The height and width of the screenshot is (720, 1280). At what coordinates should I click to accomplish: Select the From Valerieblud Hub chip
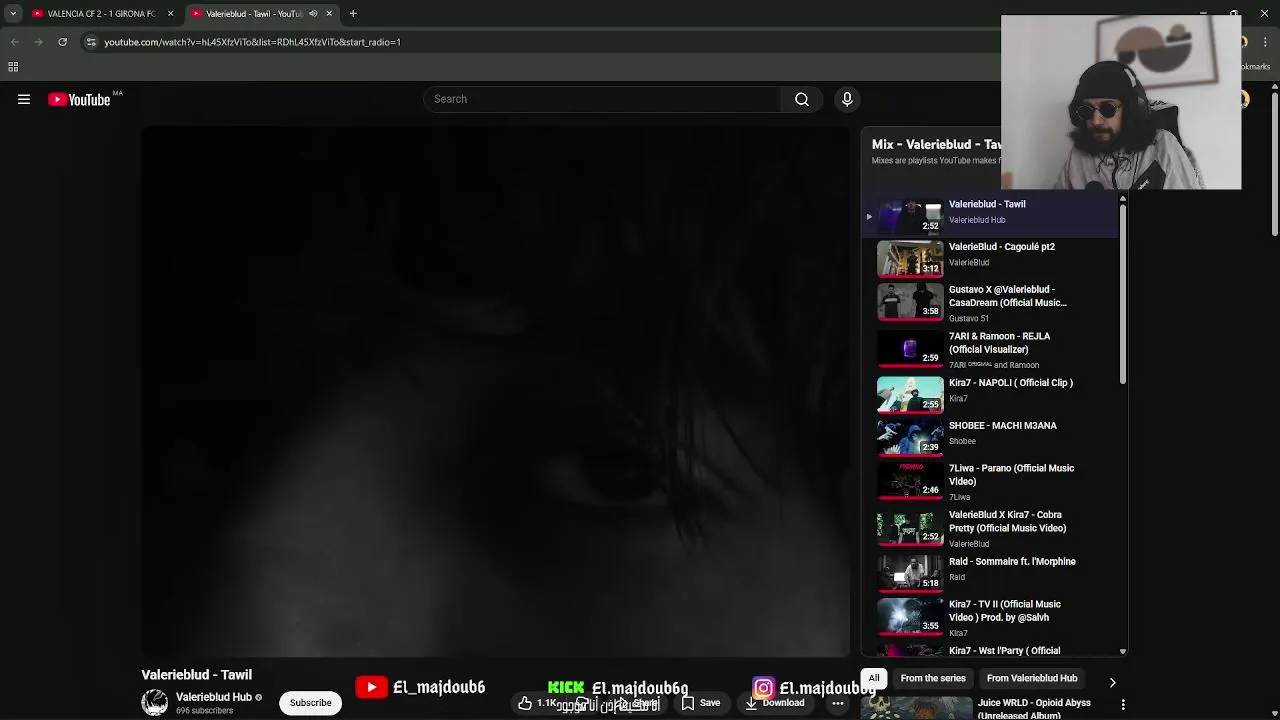(x=1032, y=678)
